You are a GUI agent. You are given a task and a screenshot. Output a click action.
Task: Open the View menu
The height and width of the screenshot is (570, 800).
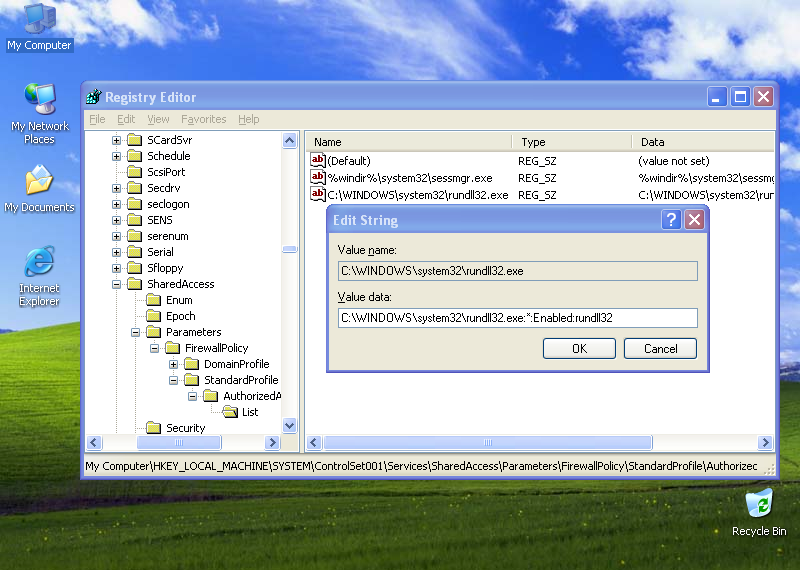pyautogui.click(x=158, y=119)
